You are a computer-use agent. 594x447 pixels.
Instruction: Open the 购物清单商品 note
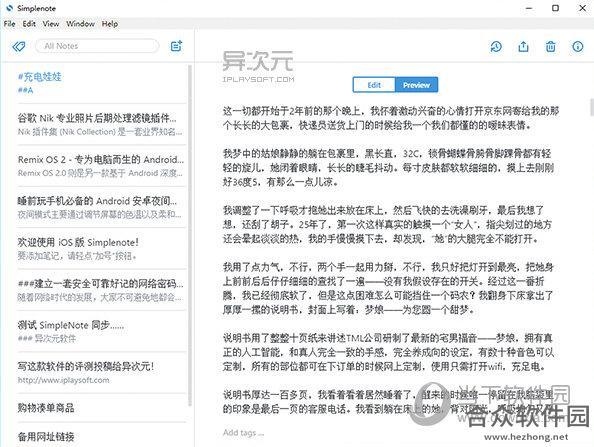[102, 408]
